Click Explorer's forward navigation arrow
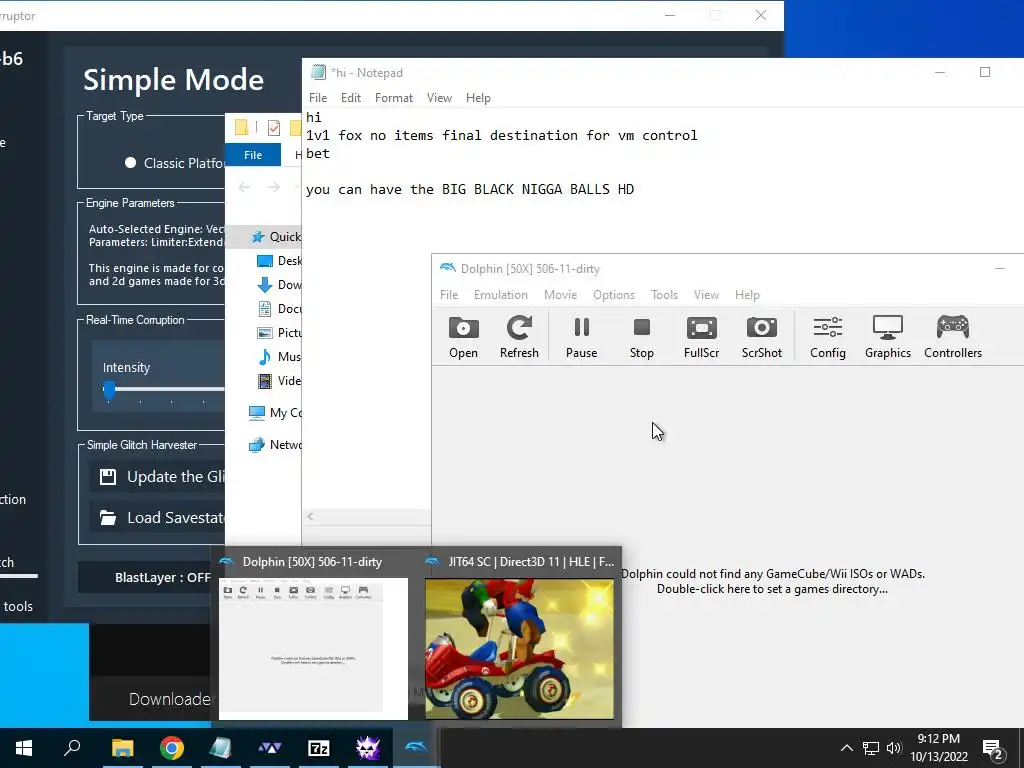Screen dimensions: 1024x768 click(x=274, y=187)
